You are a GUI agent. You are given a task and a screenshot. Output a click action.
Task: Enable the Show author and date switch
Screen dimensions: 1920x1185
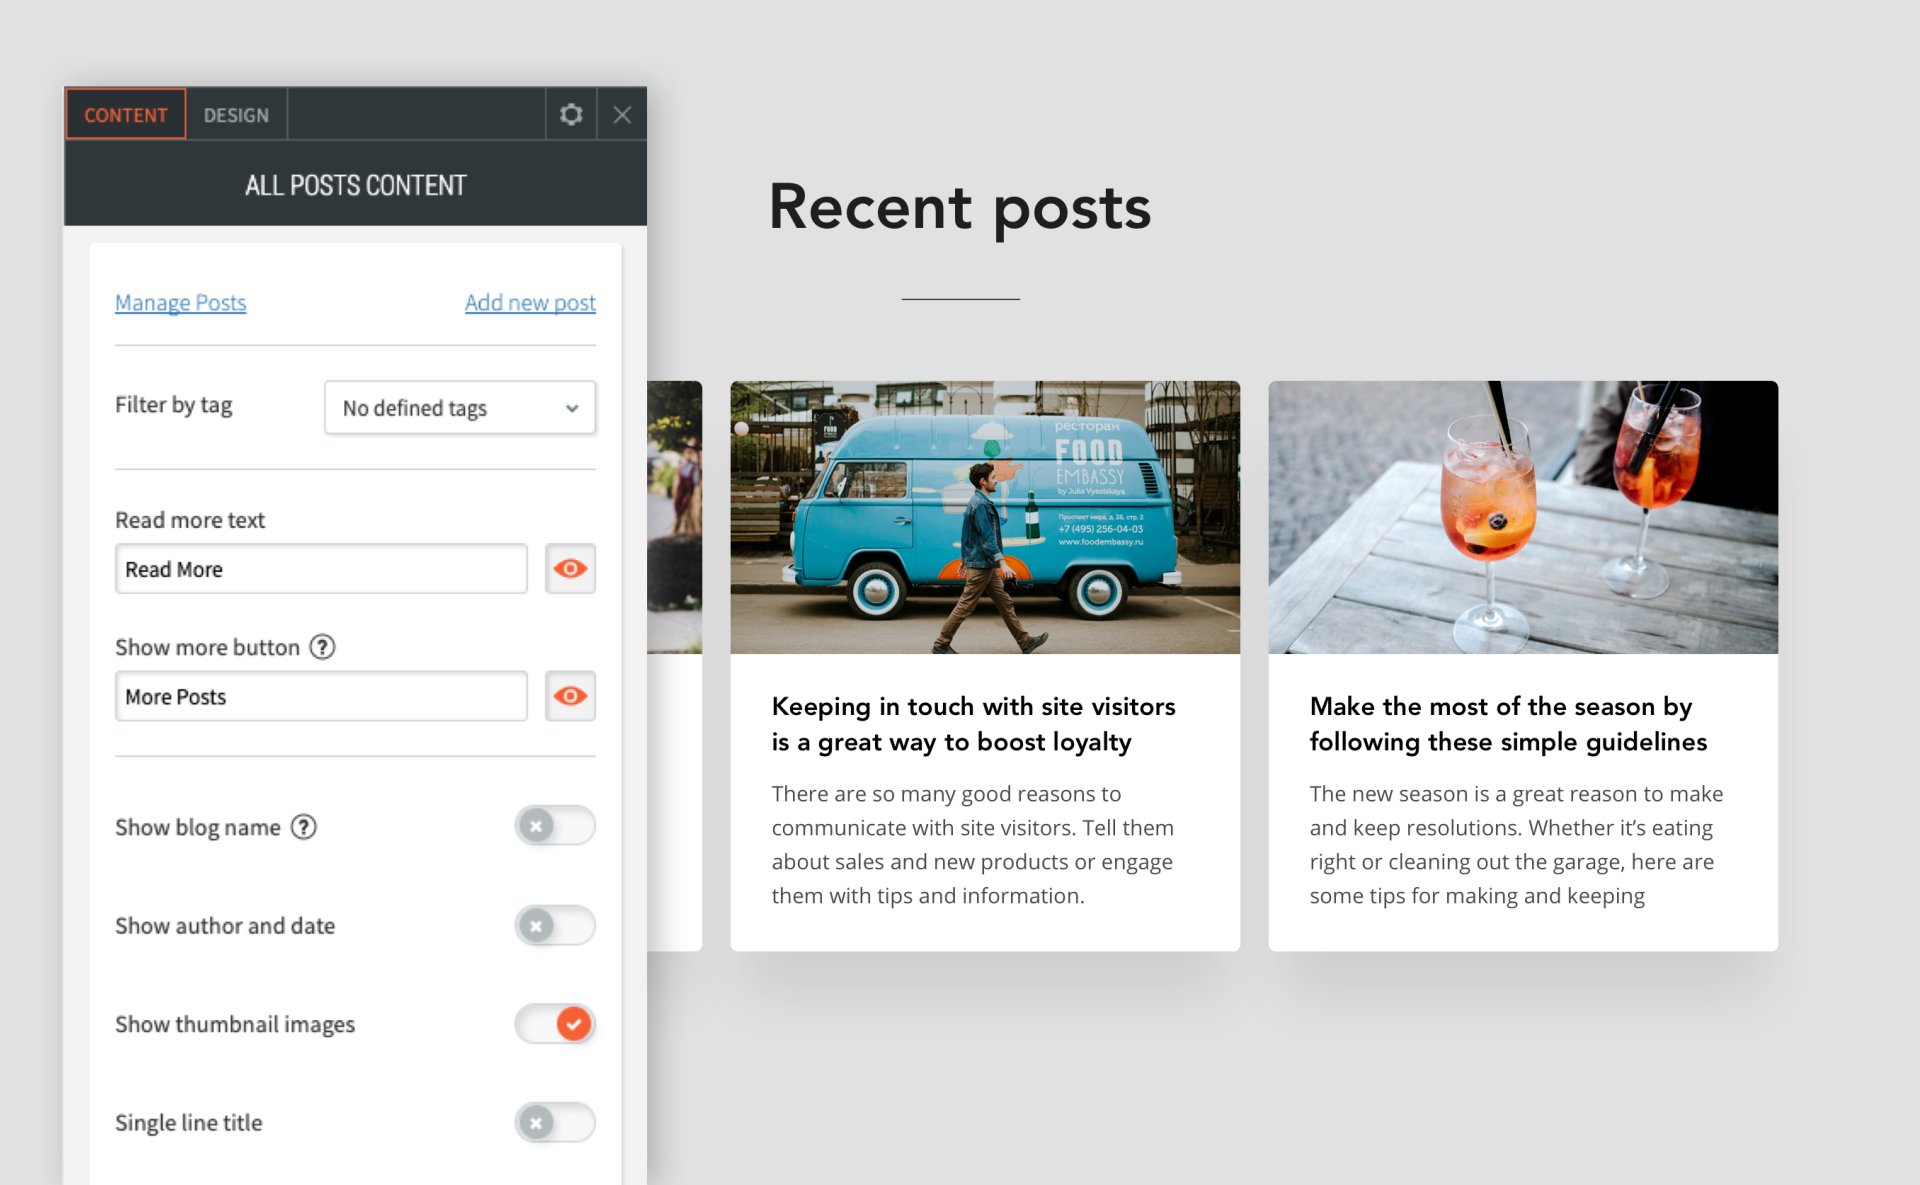click(555, 926)
